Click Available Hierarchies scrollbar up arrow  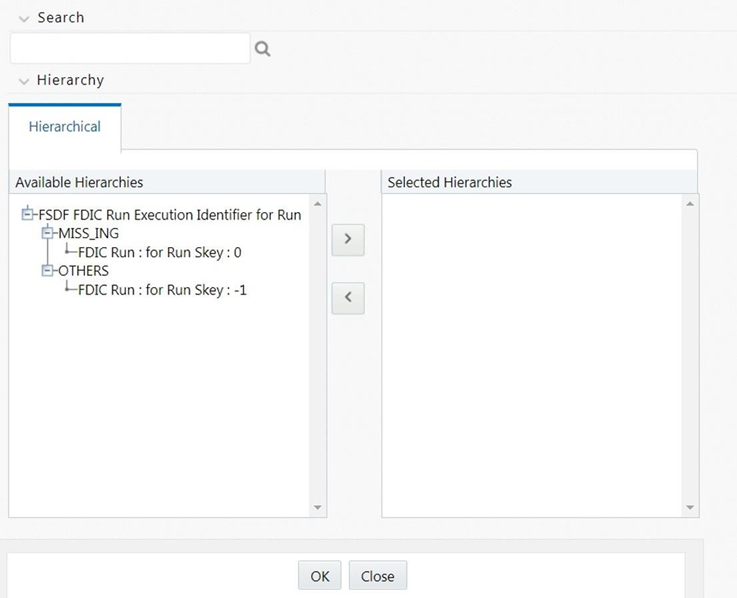pyautogui.click(x=318, y=204)
